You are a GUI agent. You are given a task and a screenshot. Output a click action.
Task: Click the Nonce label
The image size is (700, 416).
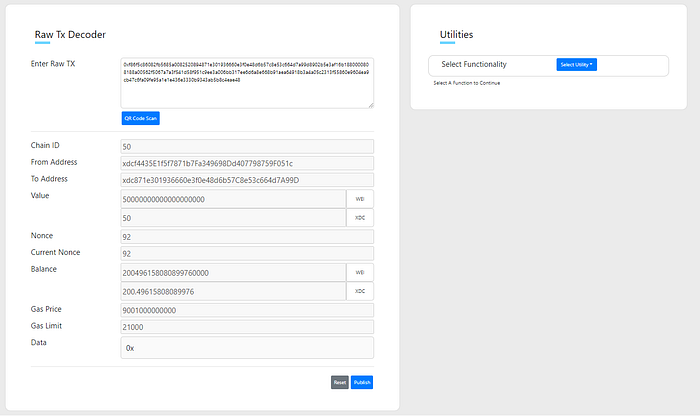coord(42,236)
